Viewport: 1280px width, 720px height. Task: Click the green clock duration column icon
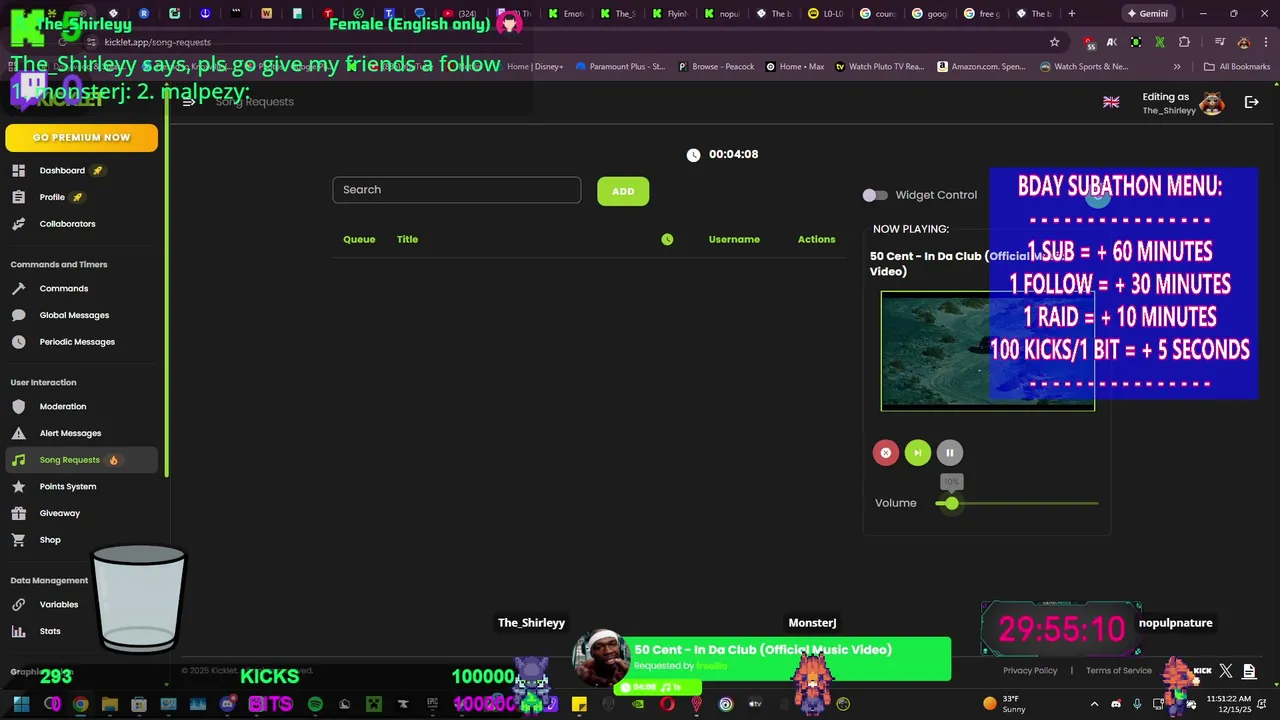point(667,239)
